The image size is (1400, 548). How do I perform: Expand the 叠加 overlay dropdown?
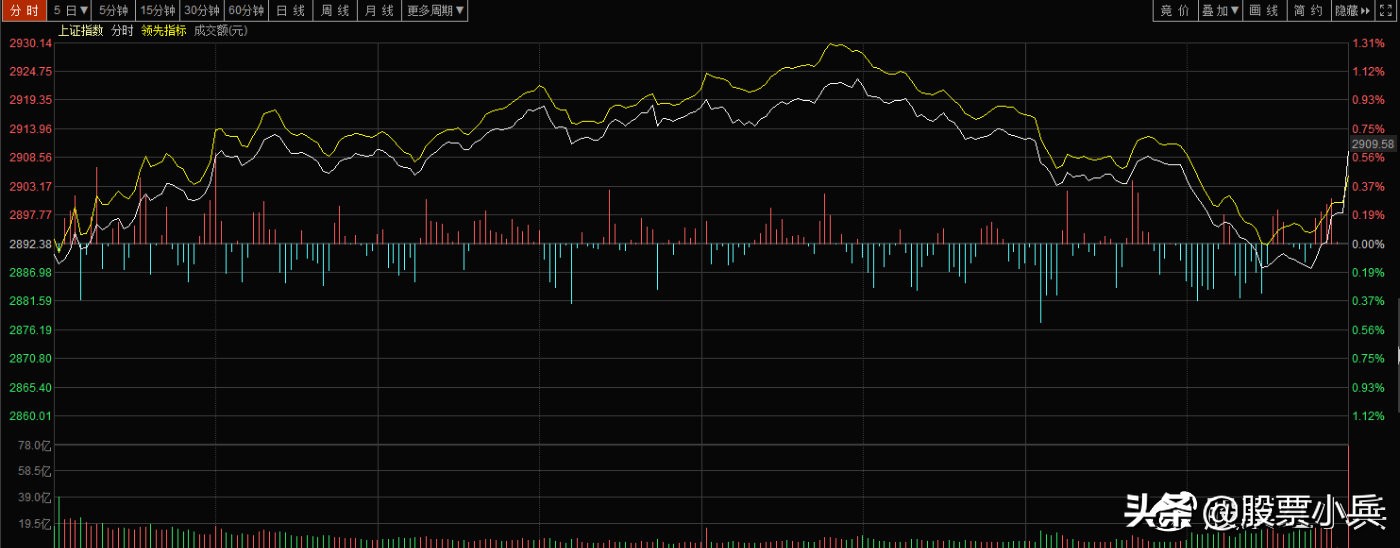[x=1220, y=10]
